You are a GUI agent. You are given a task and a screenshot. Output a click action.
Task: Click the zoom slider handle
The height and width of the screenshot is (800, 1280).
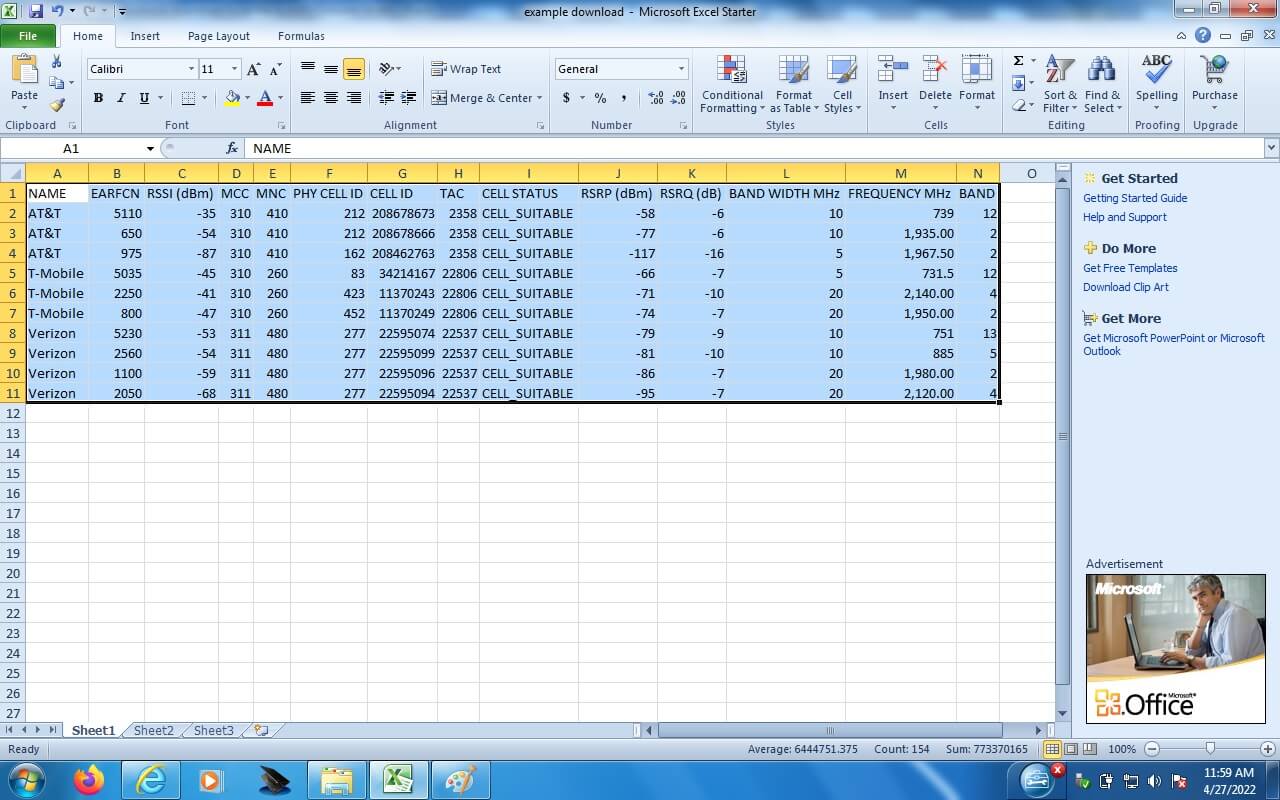click(1210, 749)
